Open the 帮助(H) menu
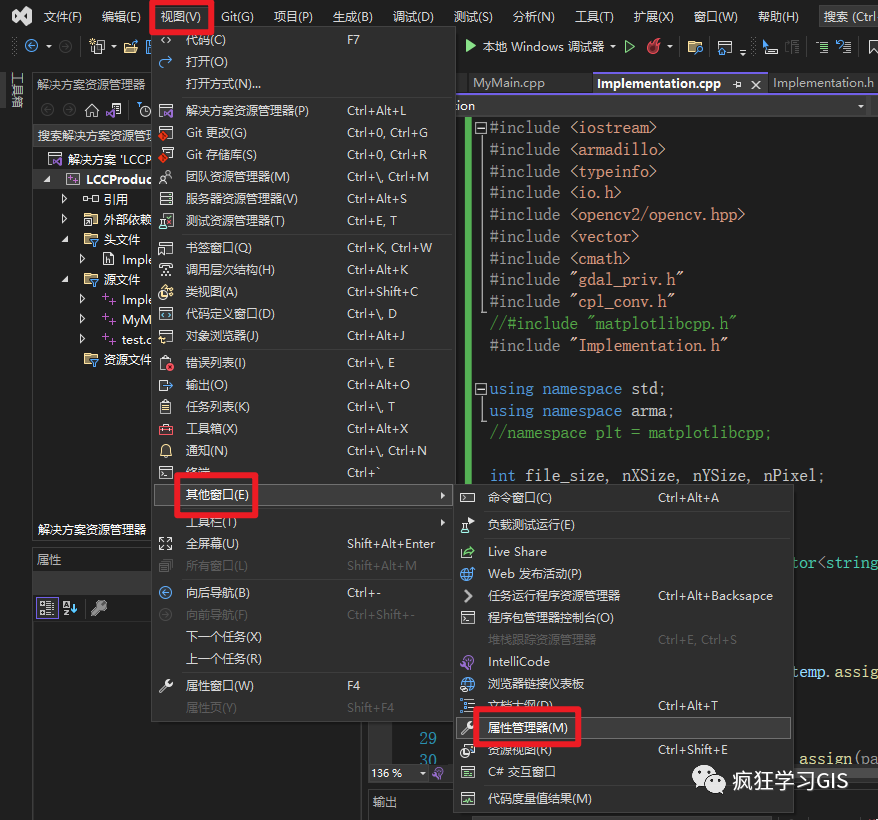 point(778,17)
